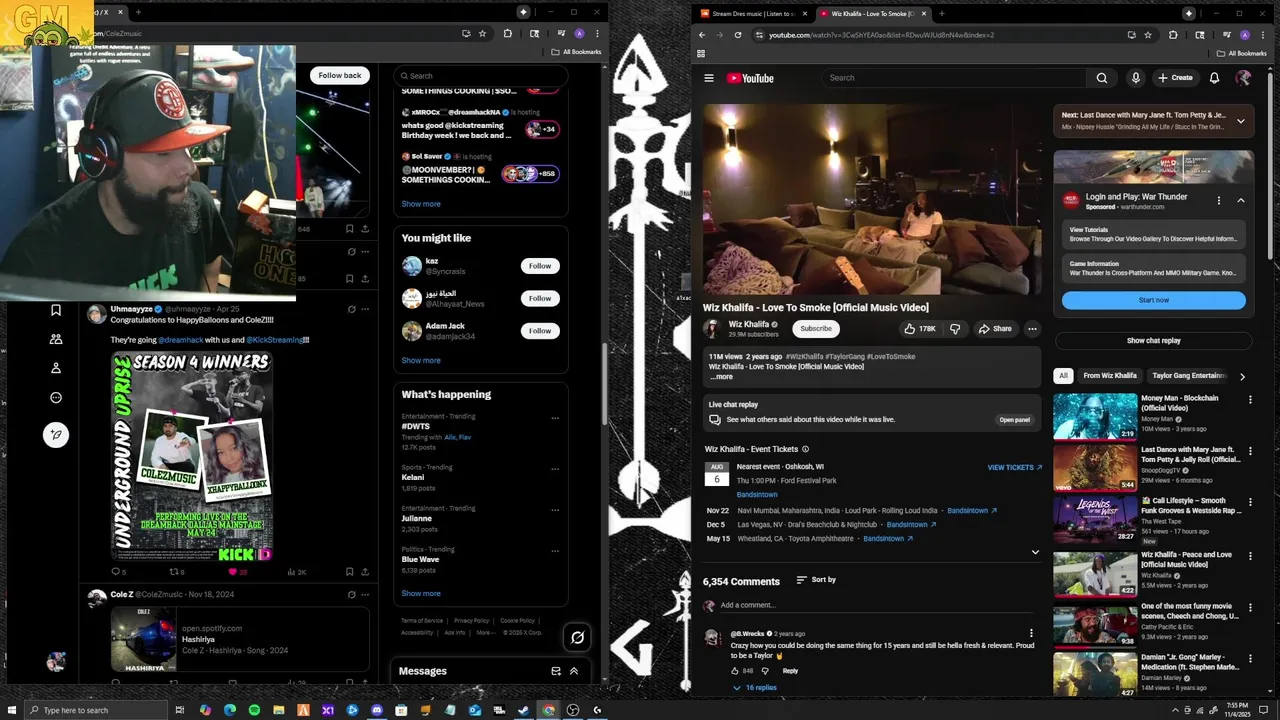Expand the Next: Last Dance playlist panel
The height and width of the screenshot is (720, 1280).
coord(1241,121)
